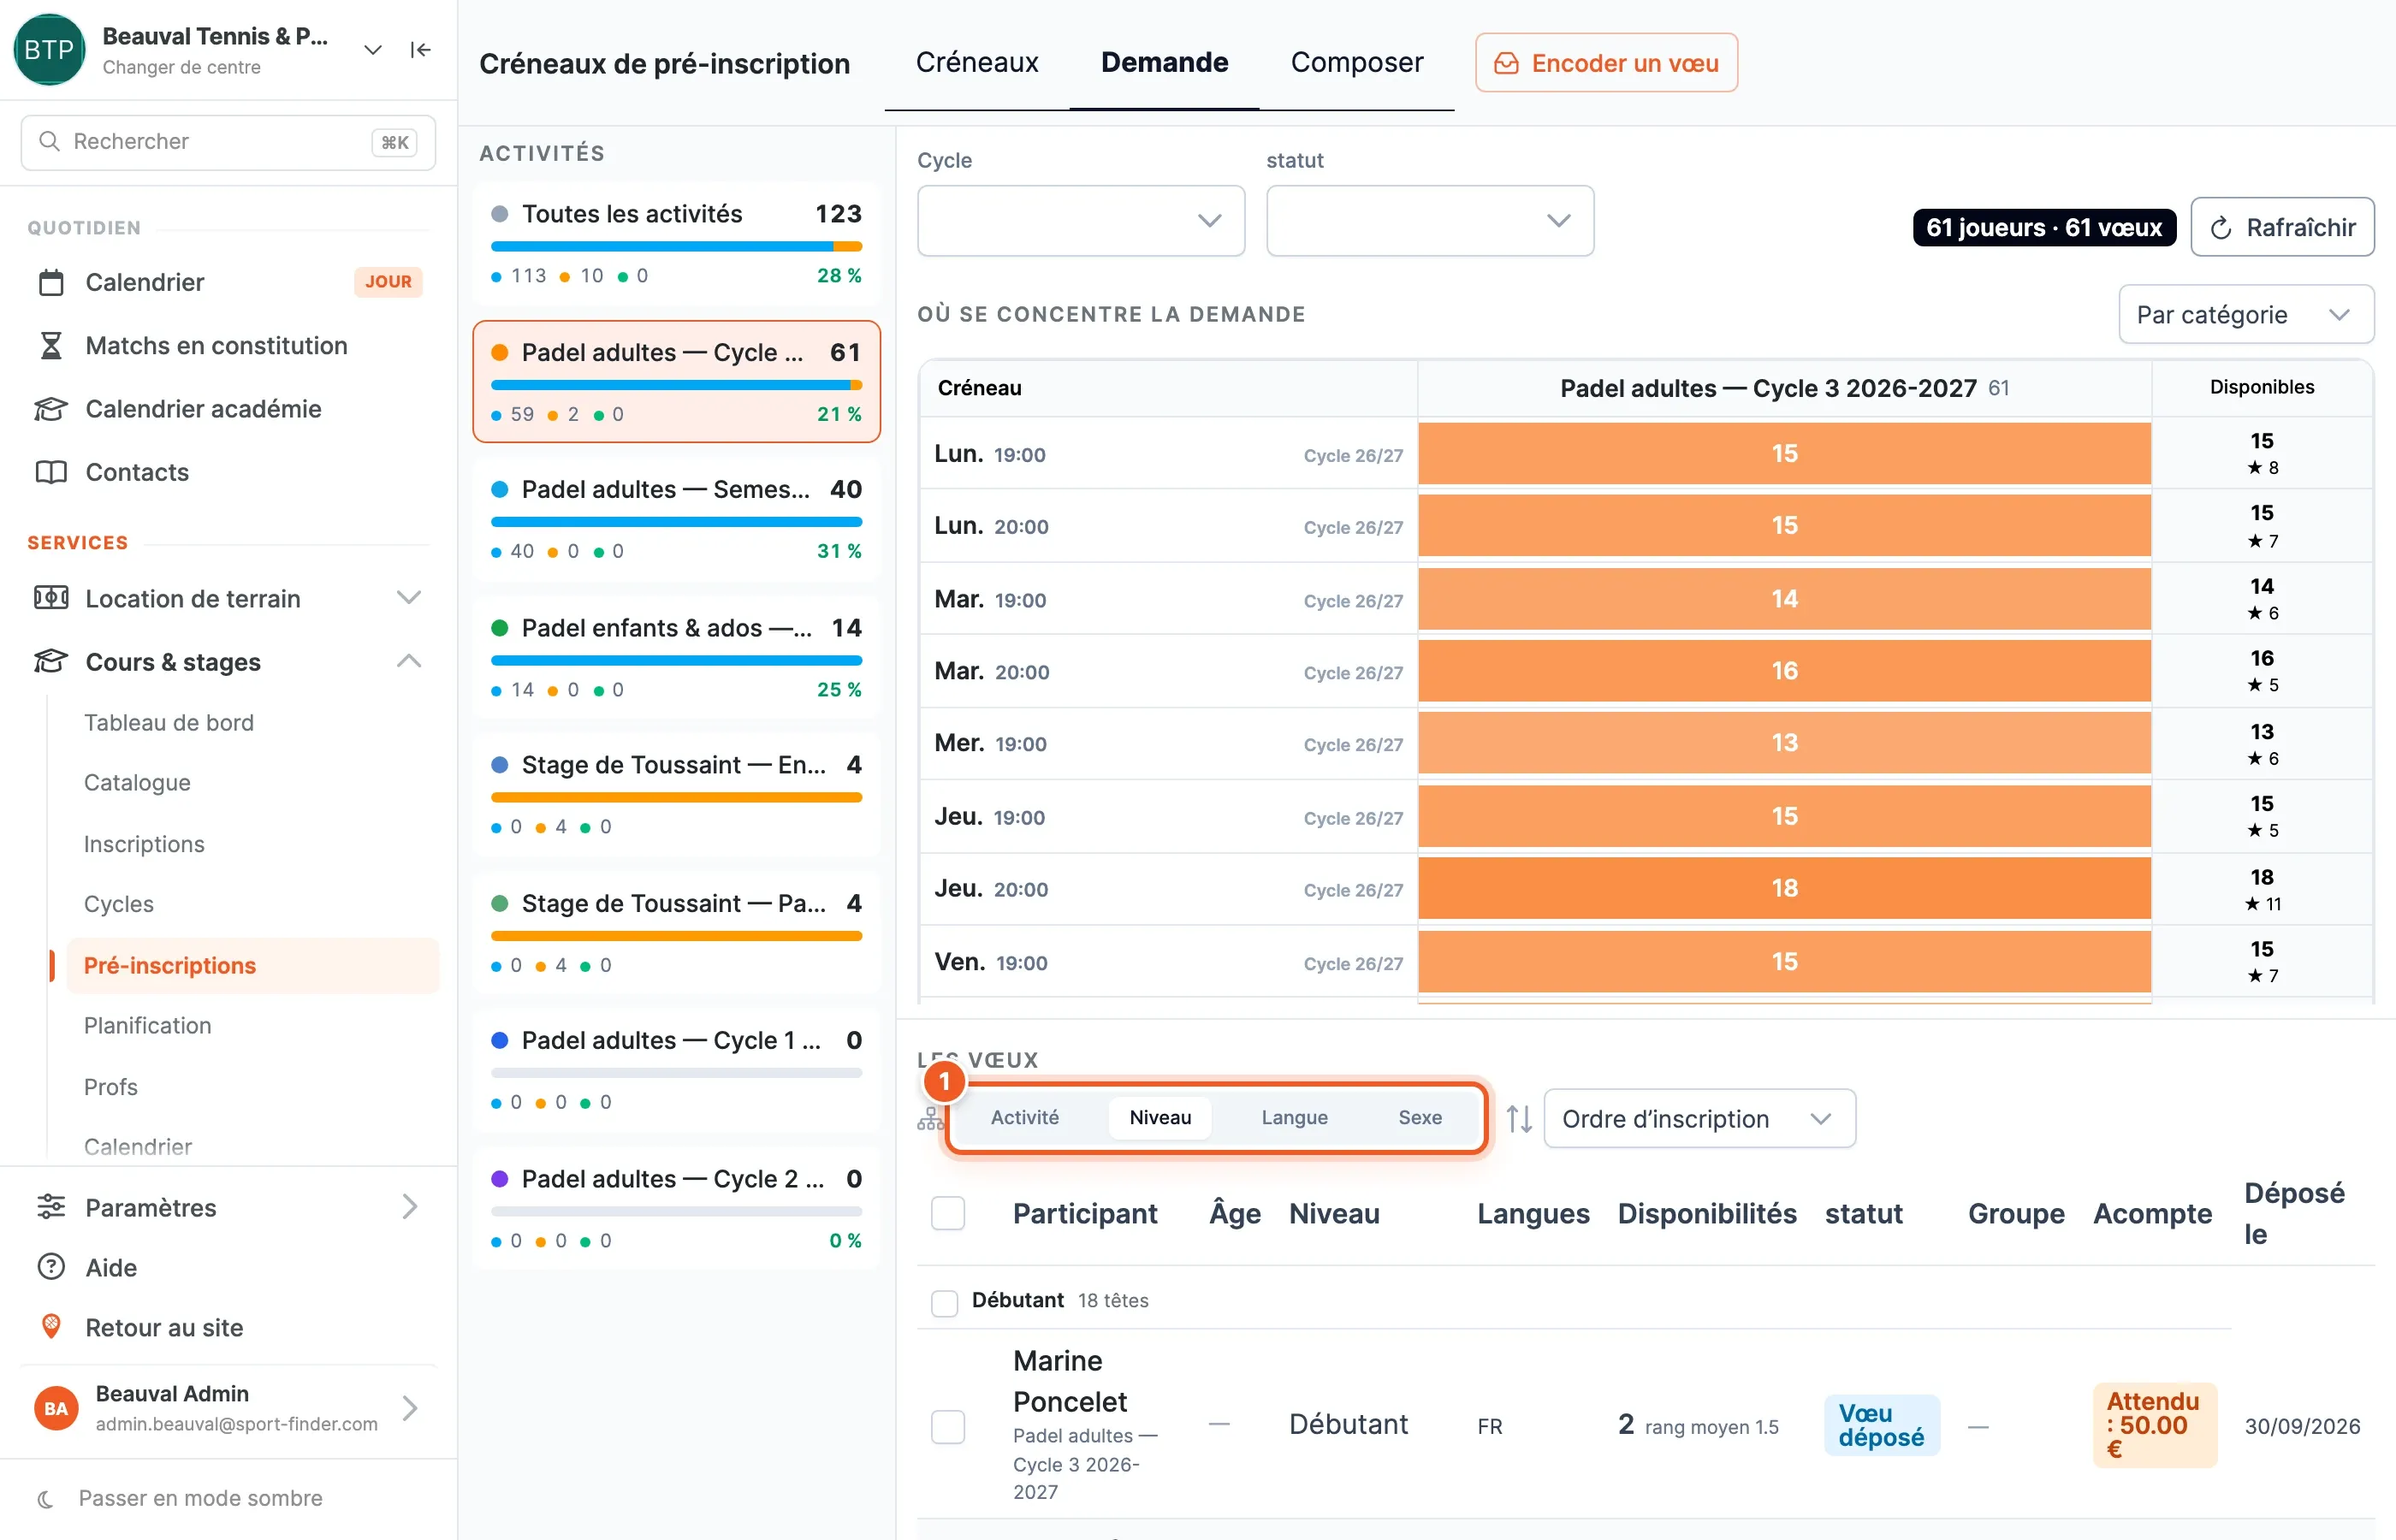Tick the Marine Poncelet row checkbox
The height and width of the screenshot is (1540, 2396).
[948, 1427]
